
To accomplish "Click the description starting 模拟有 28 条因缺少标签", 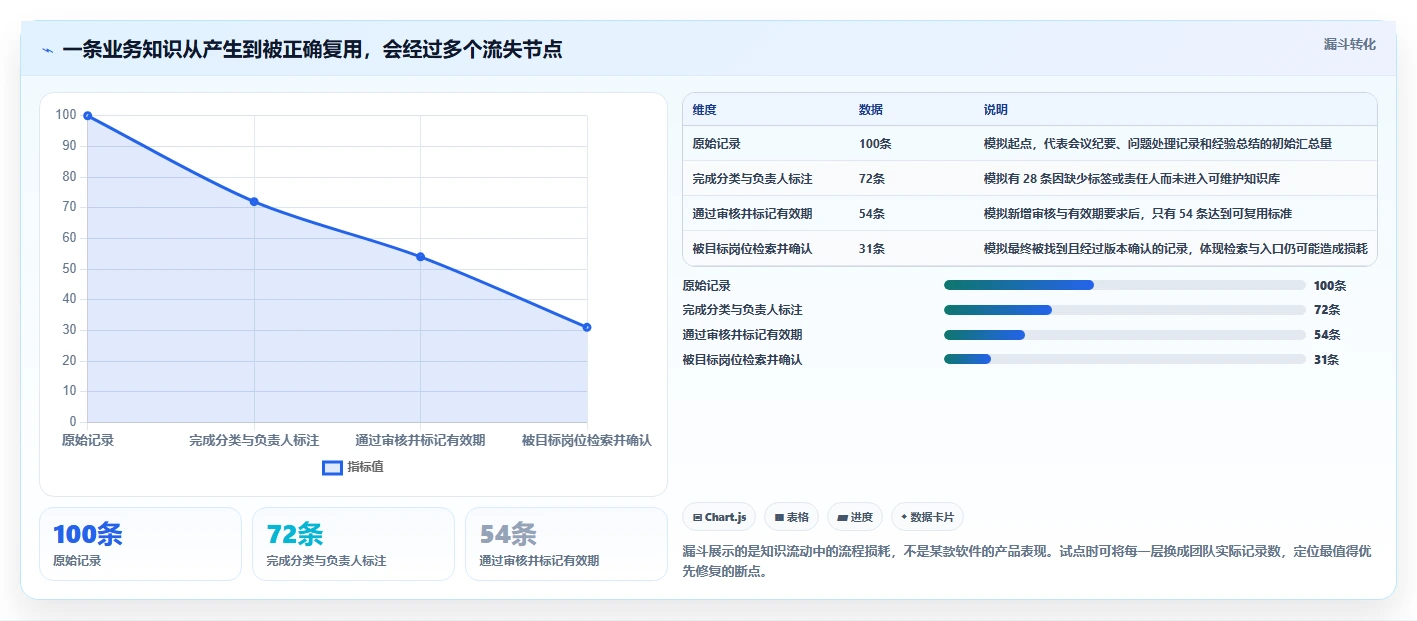I will [x=1132, y=179].
